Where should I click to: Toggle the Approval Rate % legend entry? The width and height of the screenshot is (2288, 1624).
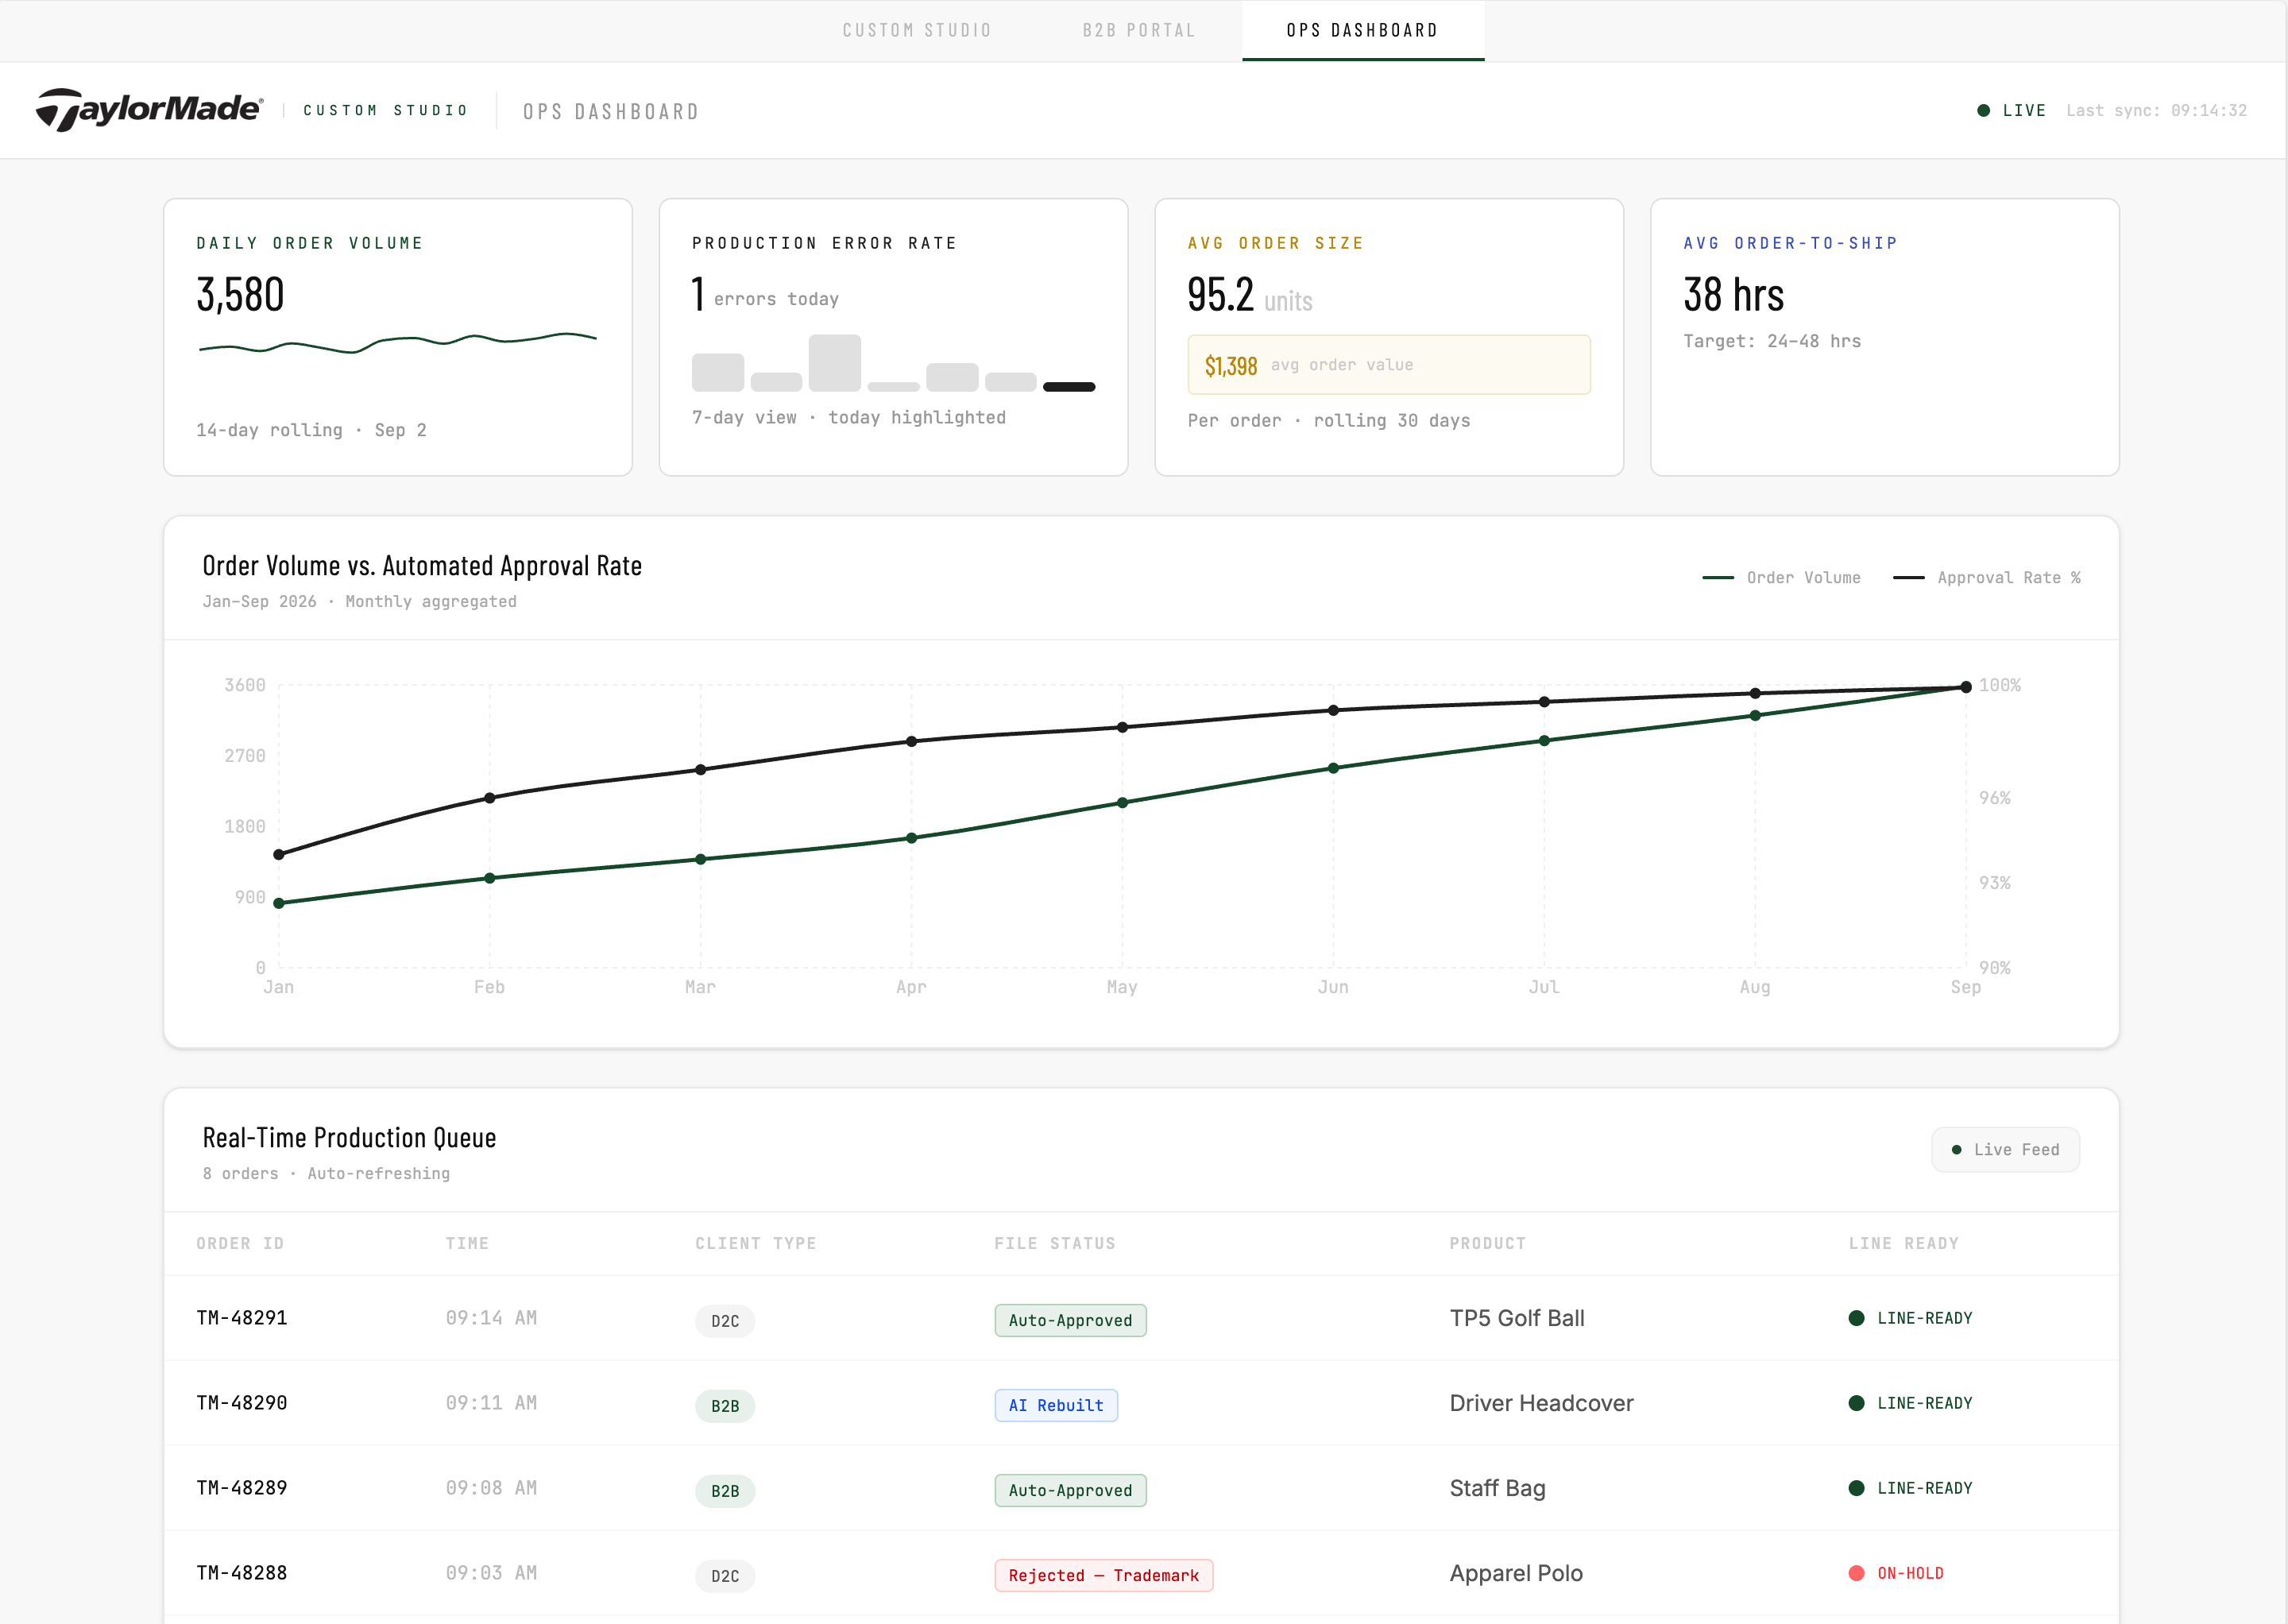1987,578
